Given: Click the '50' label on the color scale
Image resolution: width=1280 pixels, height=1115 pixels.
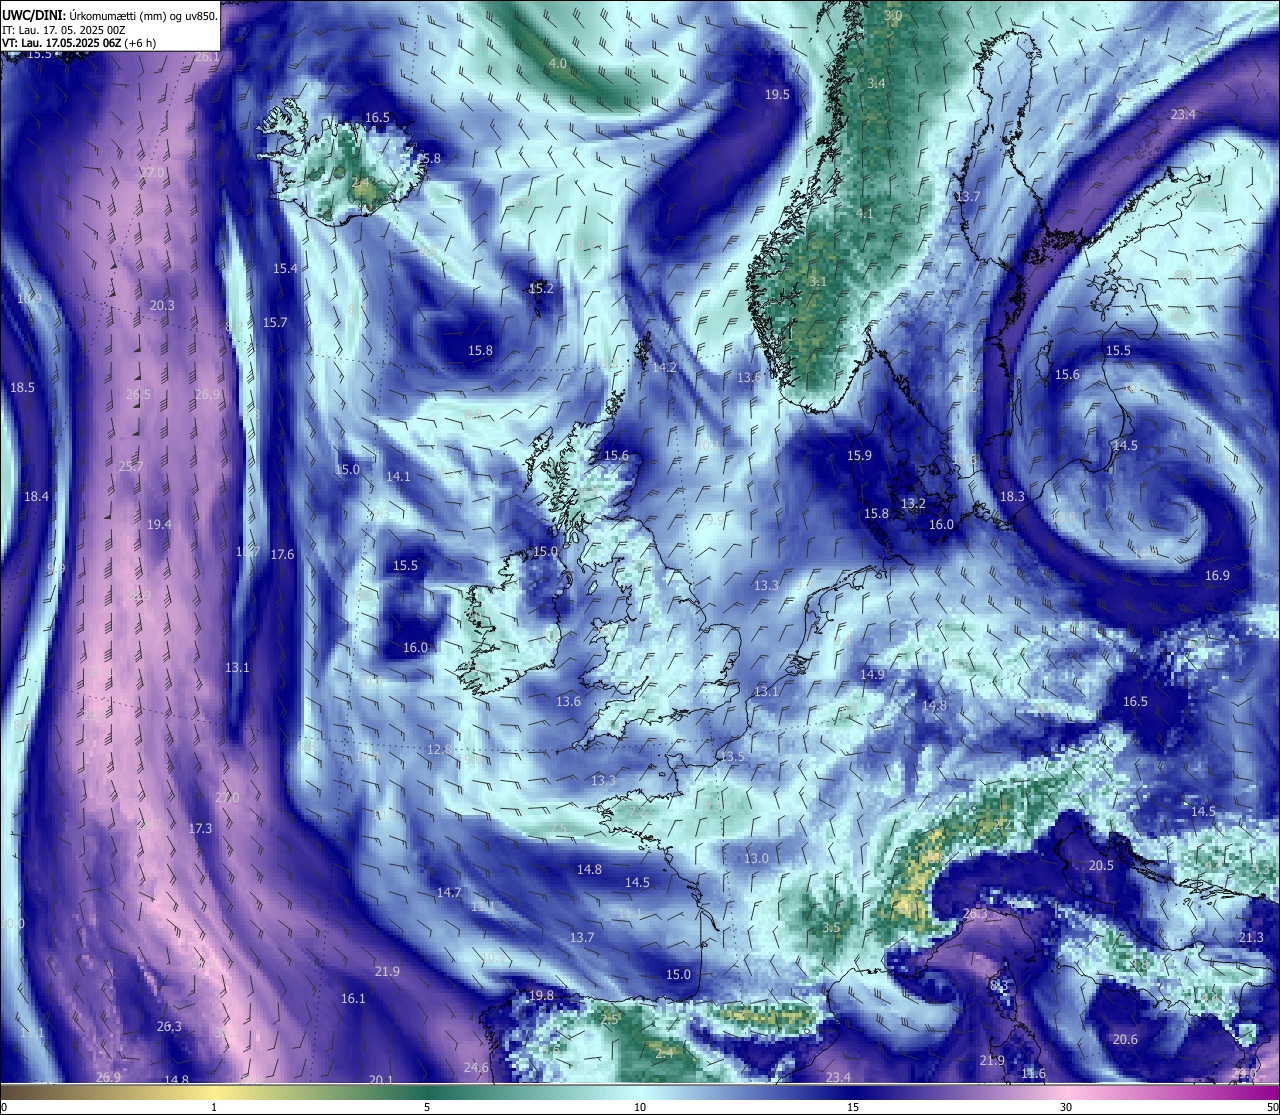Looking at the screenshot, I should point(1271,1106).
